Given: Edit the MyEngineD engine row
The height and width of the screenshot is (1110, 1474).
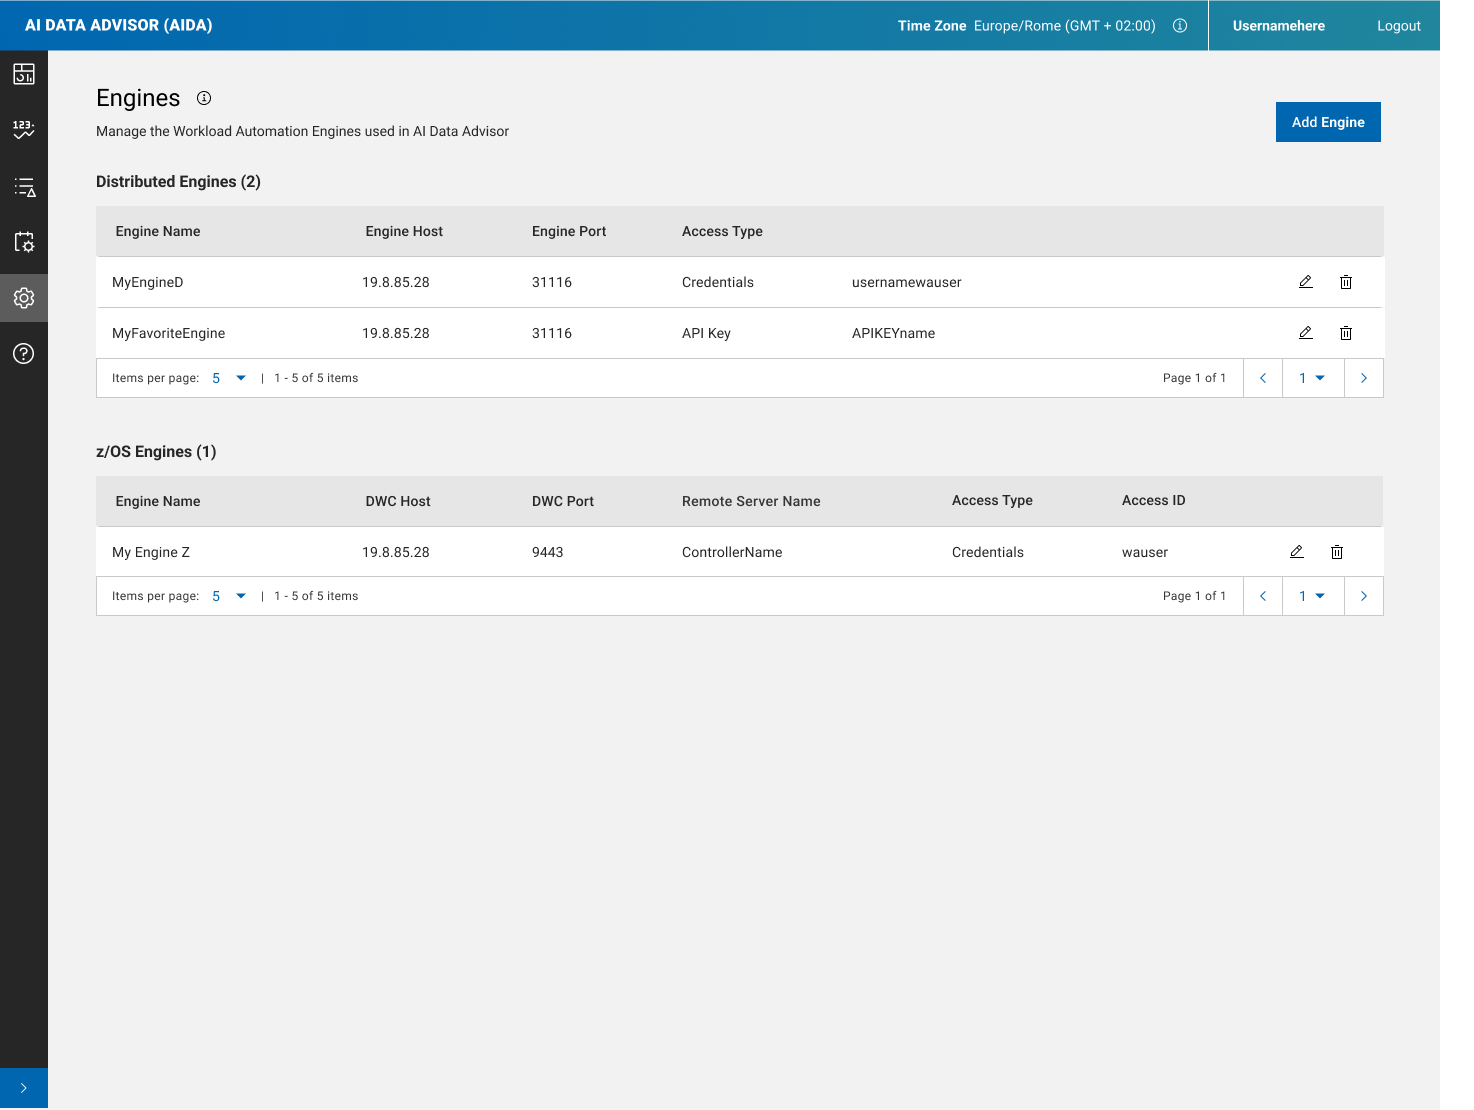Looking at the screenshot, I should (x=1305, y=282).
